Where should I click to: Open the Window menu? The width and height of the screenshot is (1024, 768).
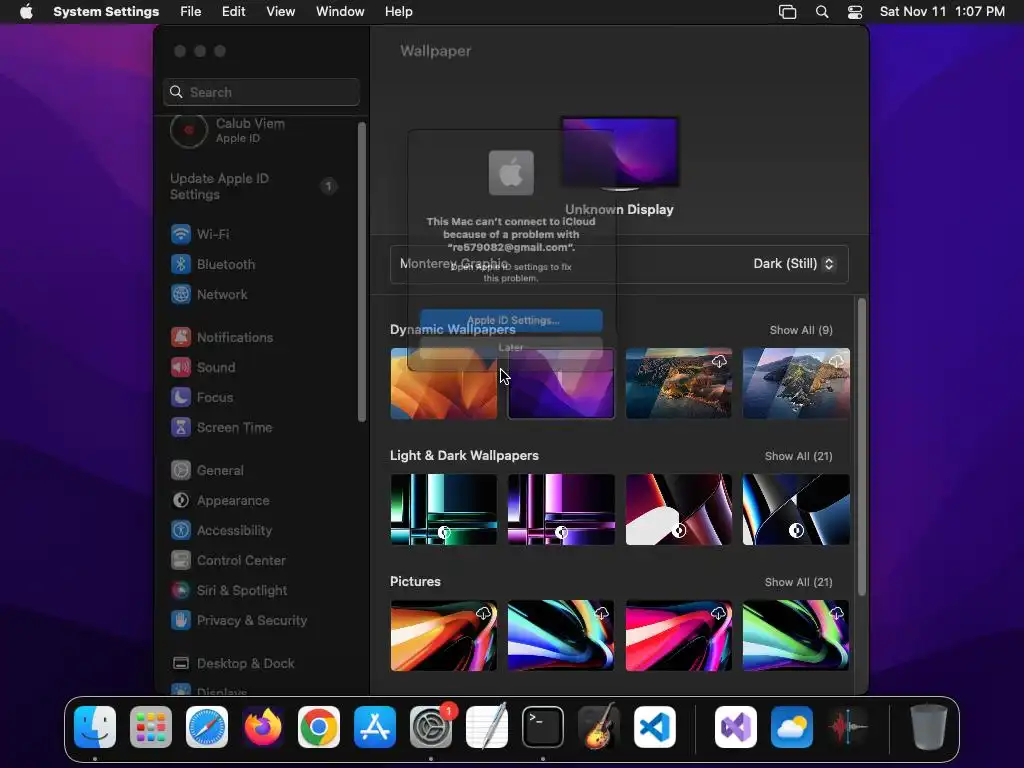(340, 12)
